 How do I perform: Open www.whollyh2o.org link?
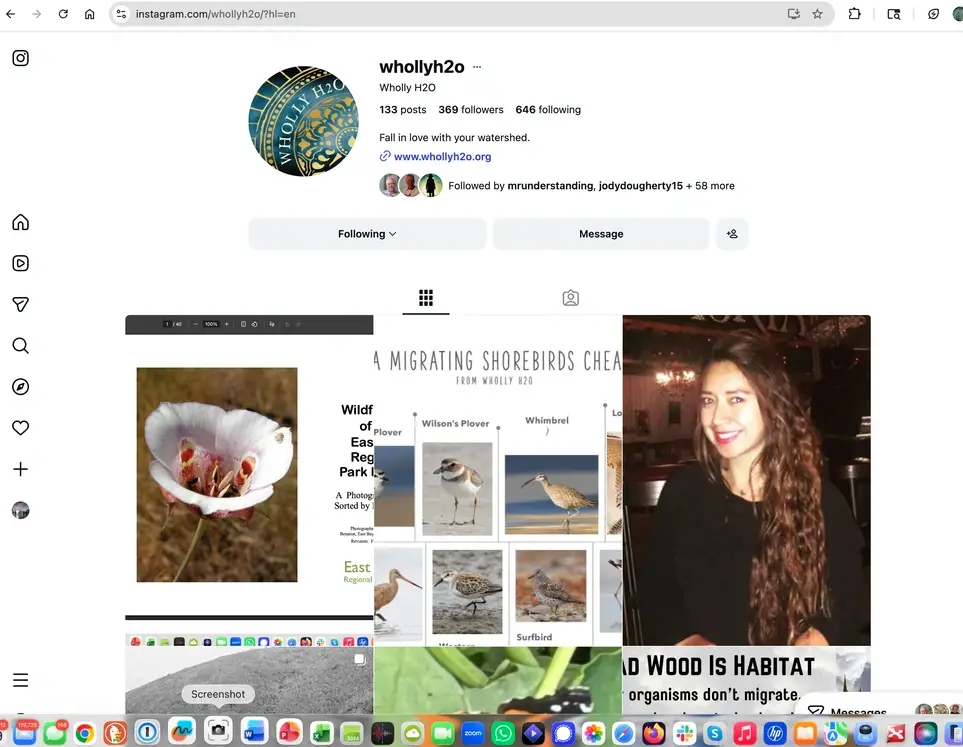point(442,157)
